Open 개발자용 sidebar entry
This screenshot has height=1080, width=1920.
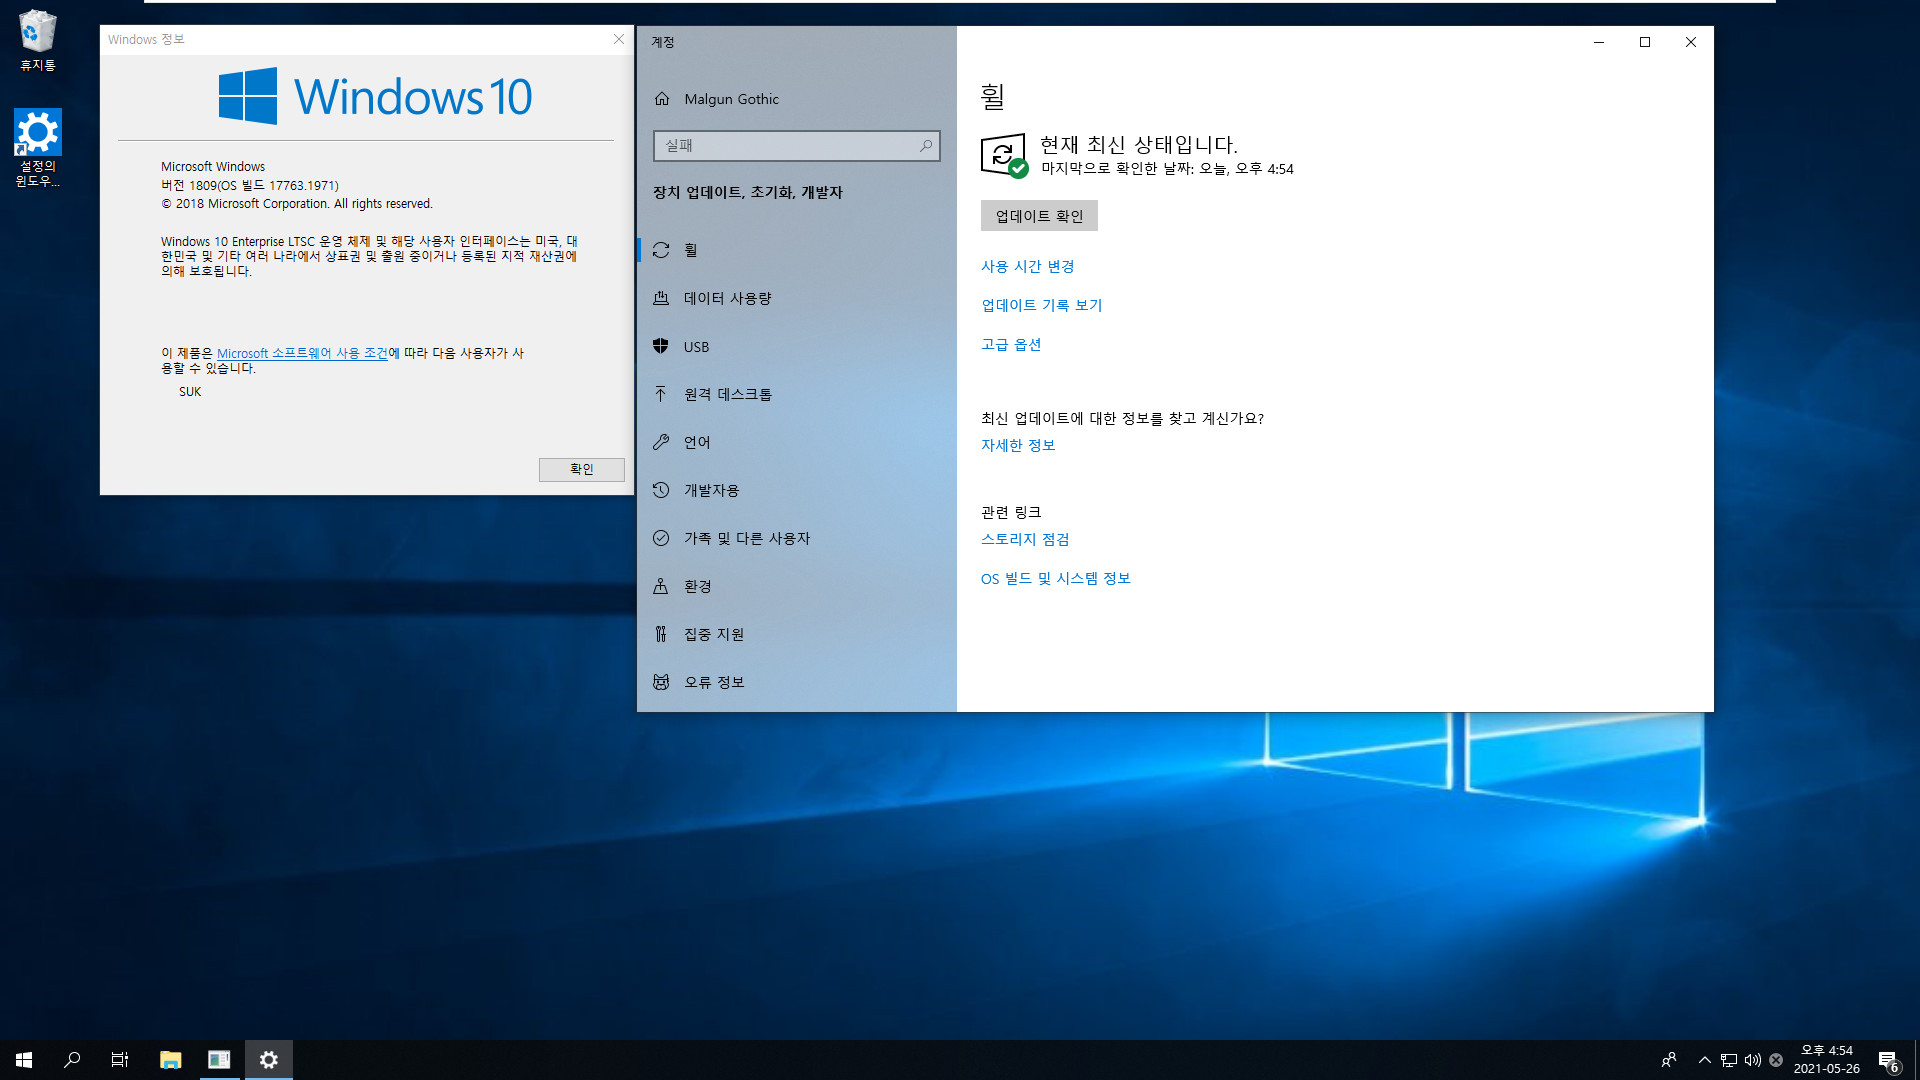click(797, 490)
